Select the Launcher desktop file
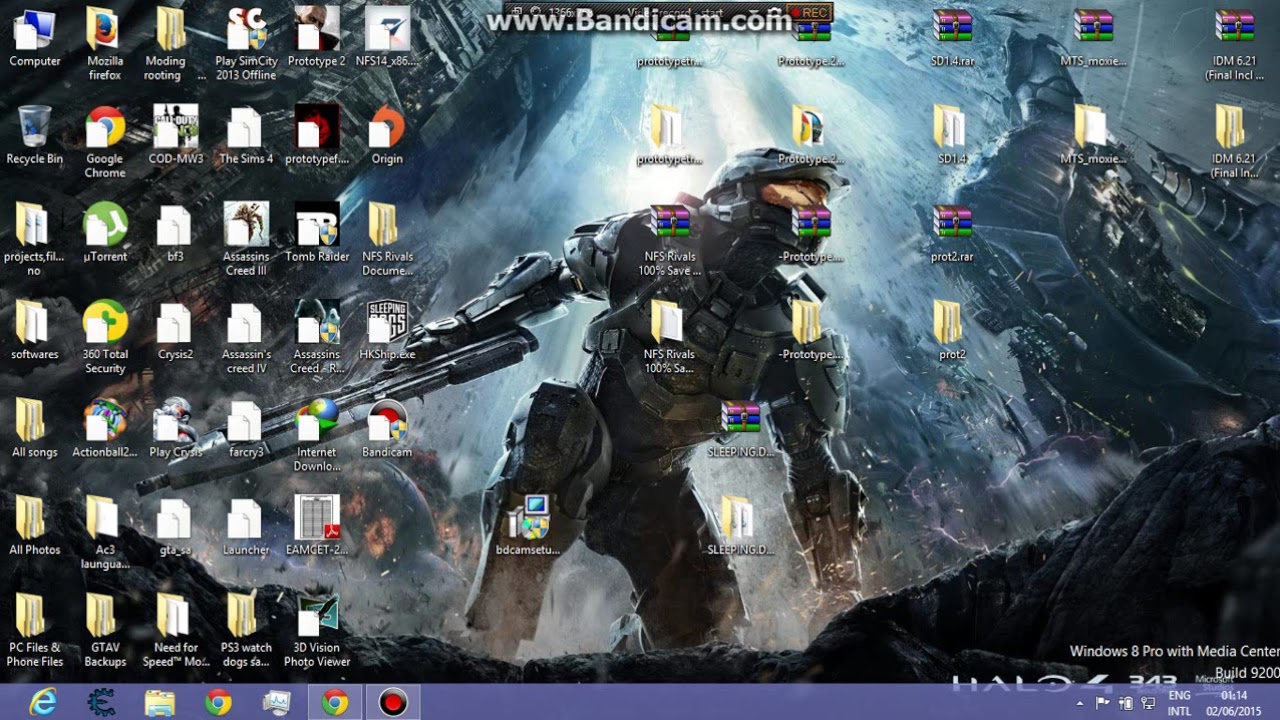This screenshot has width=1280, height=720. pyautogui.click(x=246, y=526)
